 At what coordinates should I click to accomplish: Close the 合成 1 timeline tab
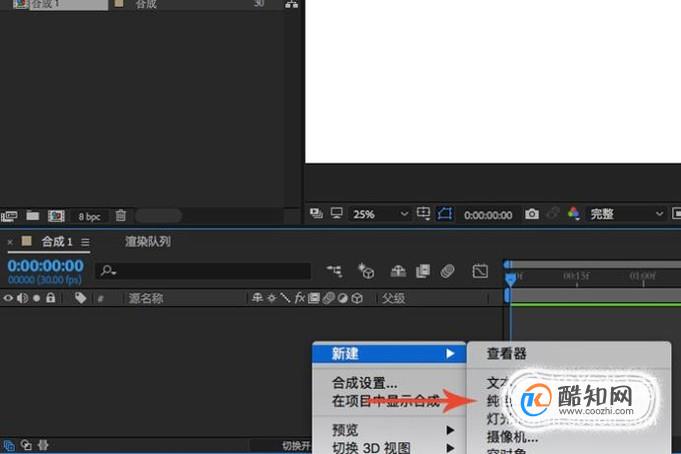(x=10, y=242)
